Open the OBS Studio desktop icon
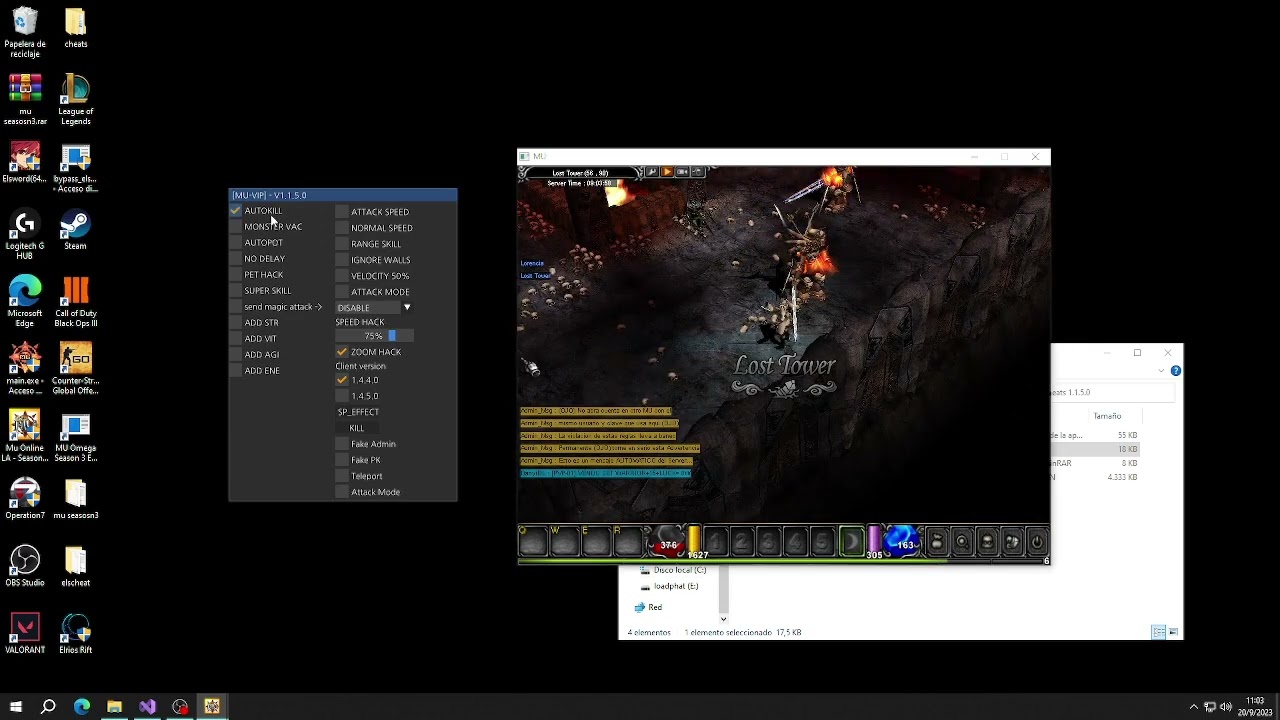 click(x=25, y=566)
